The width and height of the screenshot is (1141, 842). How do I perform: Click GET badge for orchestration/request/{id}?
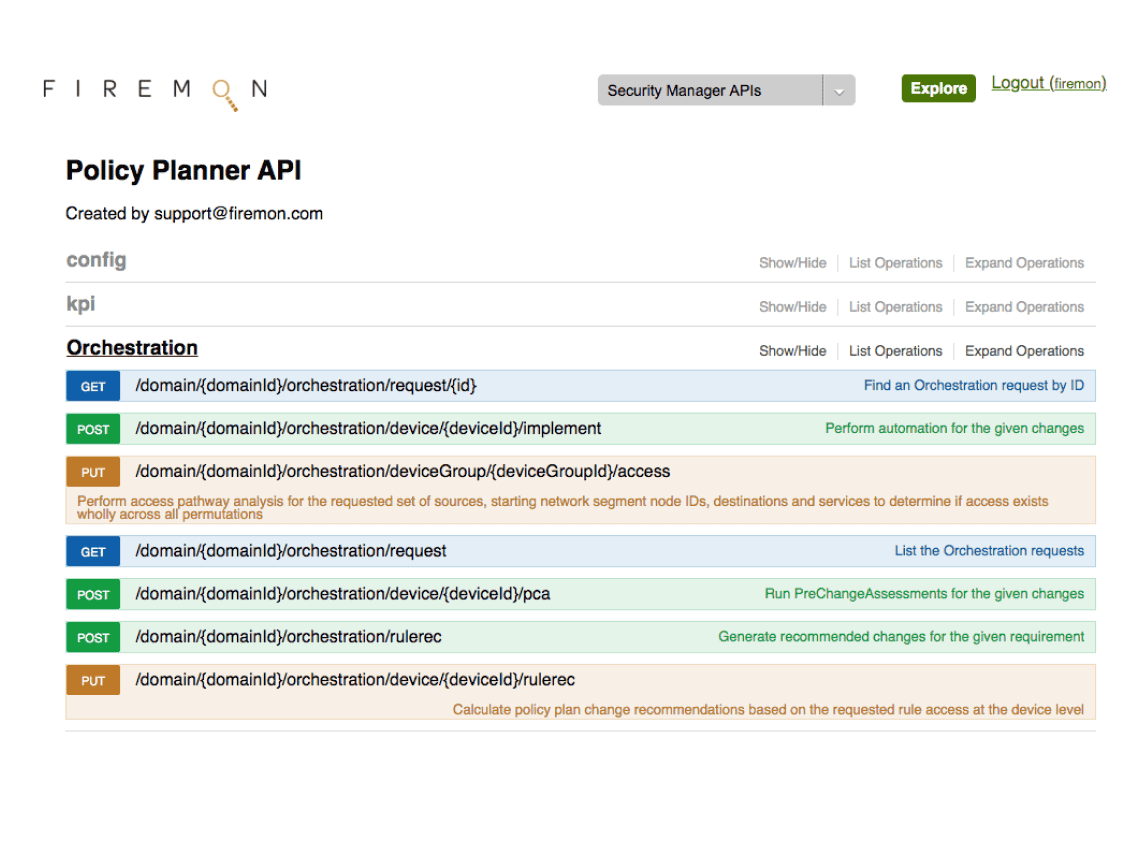(93, 386)
